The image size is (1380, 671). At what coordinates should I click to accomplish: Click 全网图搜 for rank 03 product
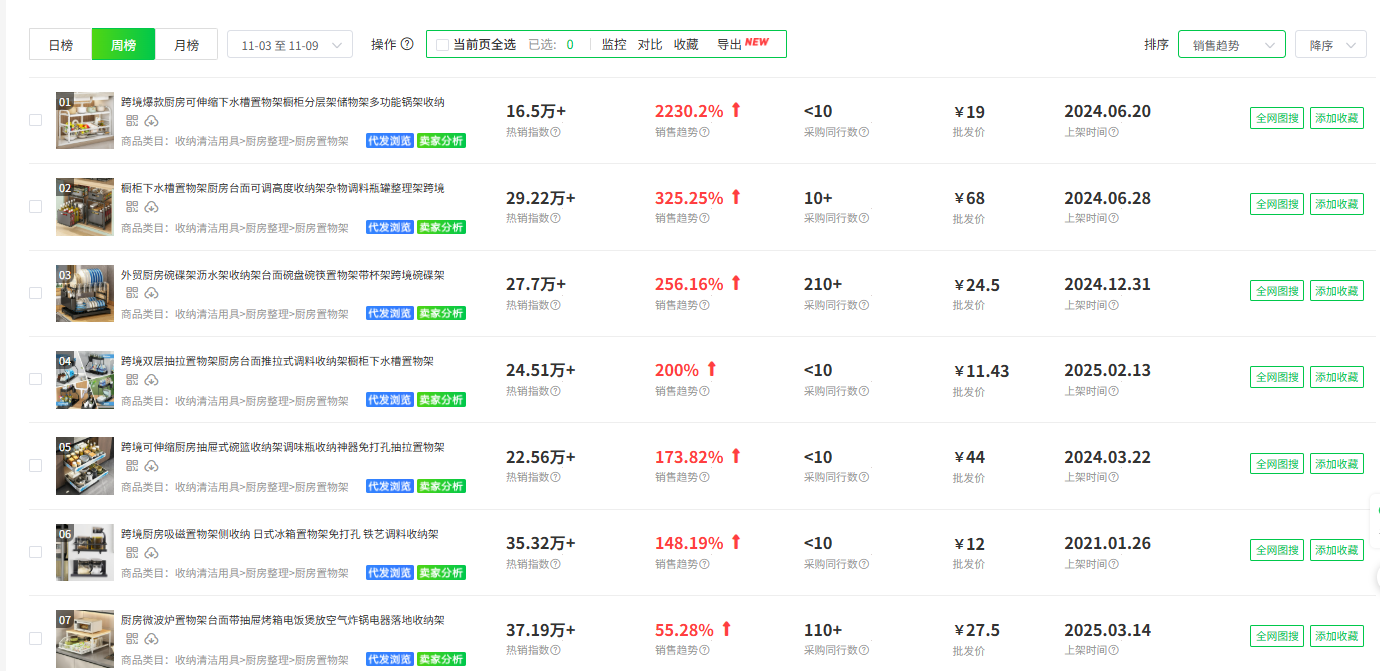1276,290
